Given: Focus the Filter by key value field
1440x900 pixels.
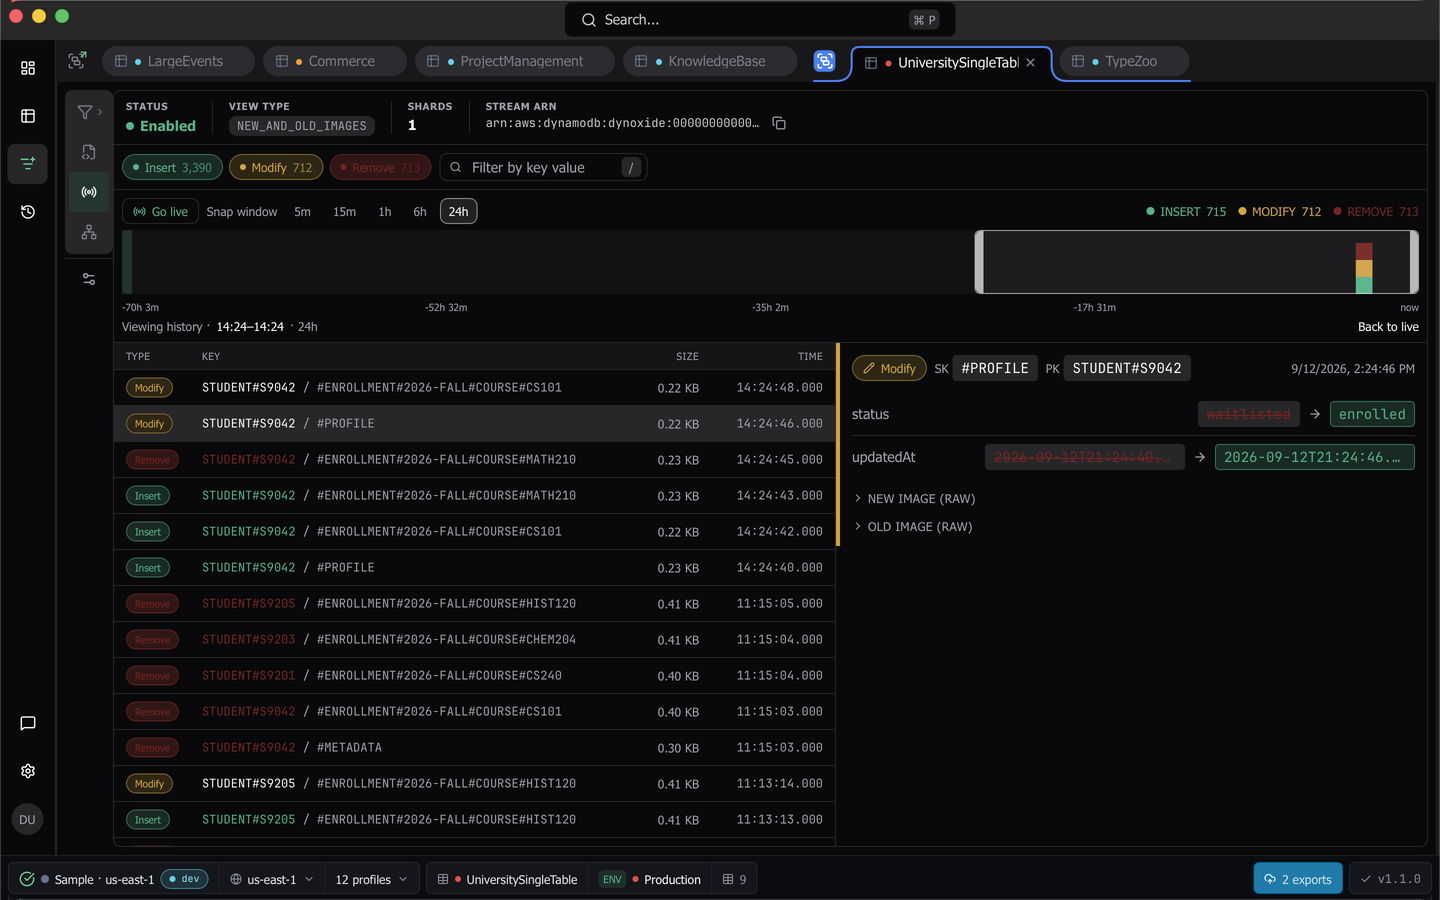Looking at the screenshot, I should click(x=543, y=167).
